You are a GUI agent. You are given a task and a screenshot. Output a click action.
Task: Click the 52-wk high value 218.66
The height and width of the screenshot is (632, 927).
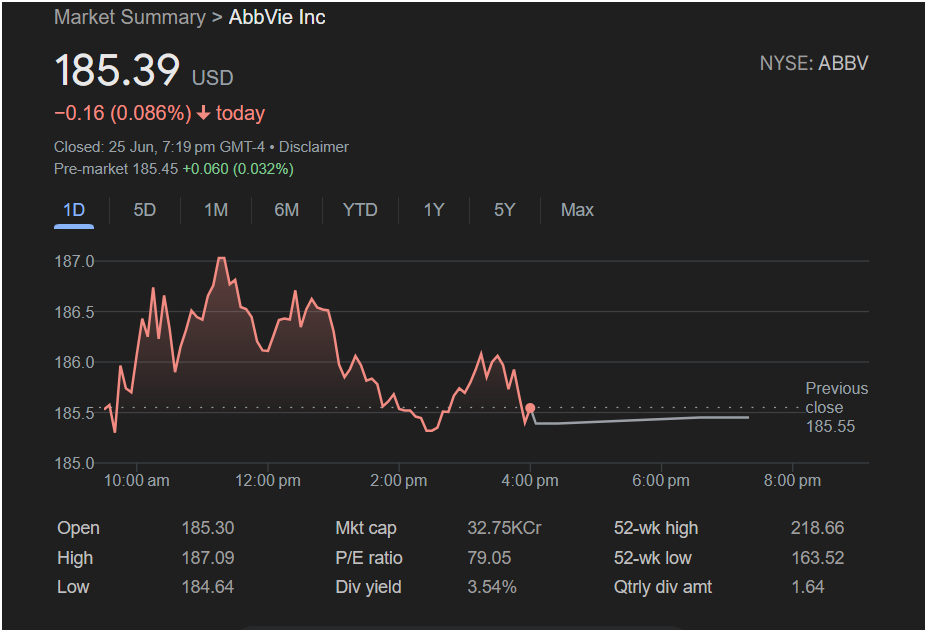click(x=818, y=528)
